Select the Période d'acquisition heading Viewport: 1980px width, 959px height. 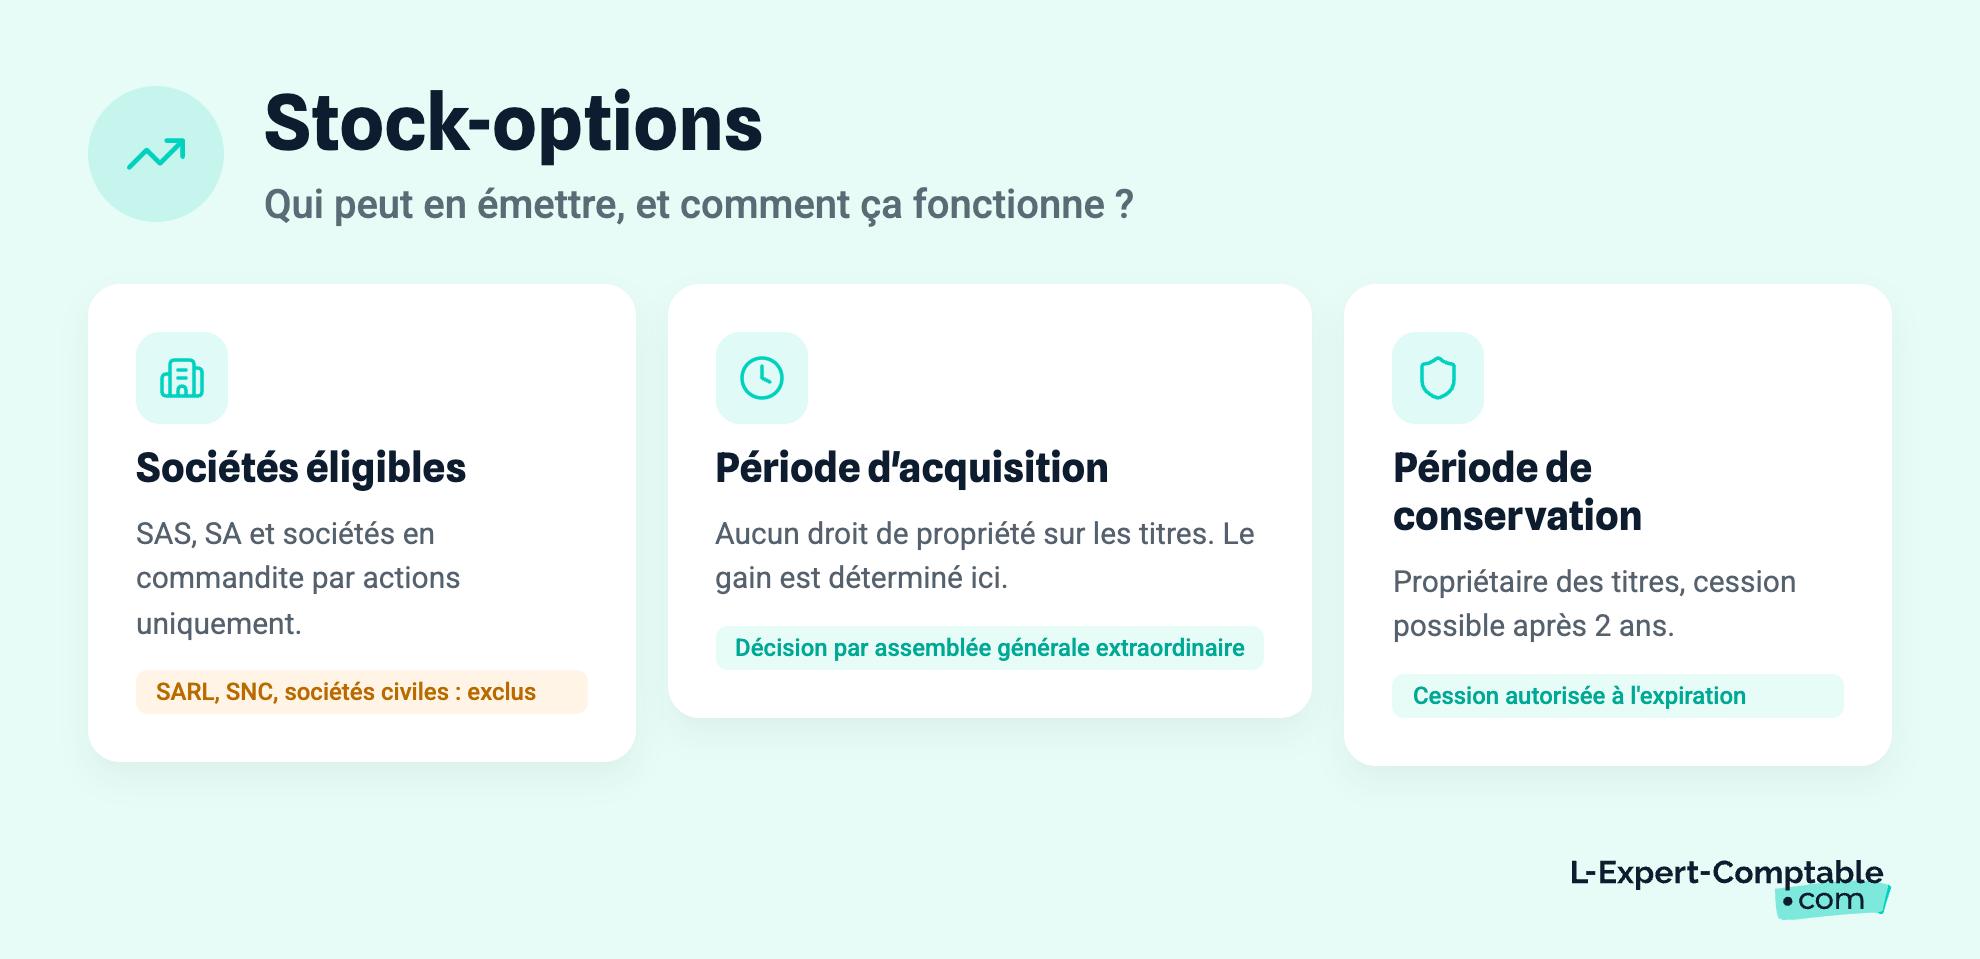912,468
